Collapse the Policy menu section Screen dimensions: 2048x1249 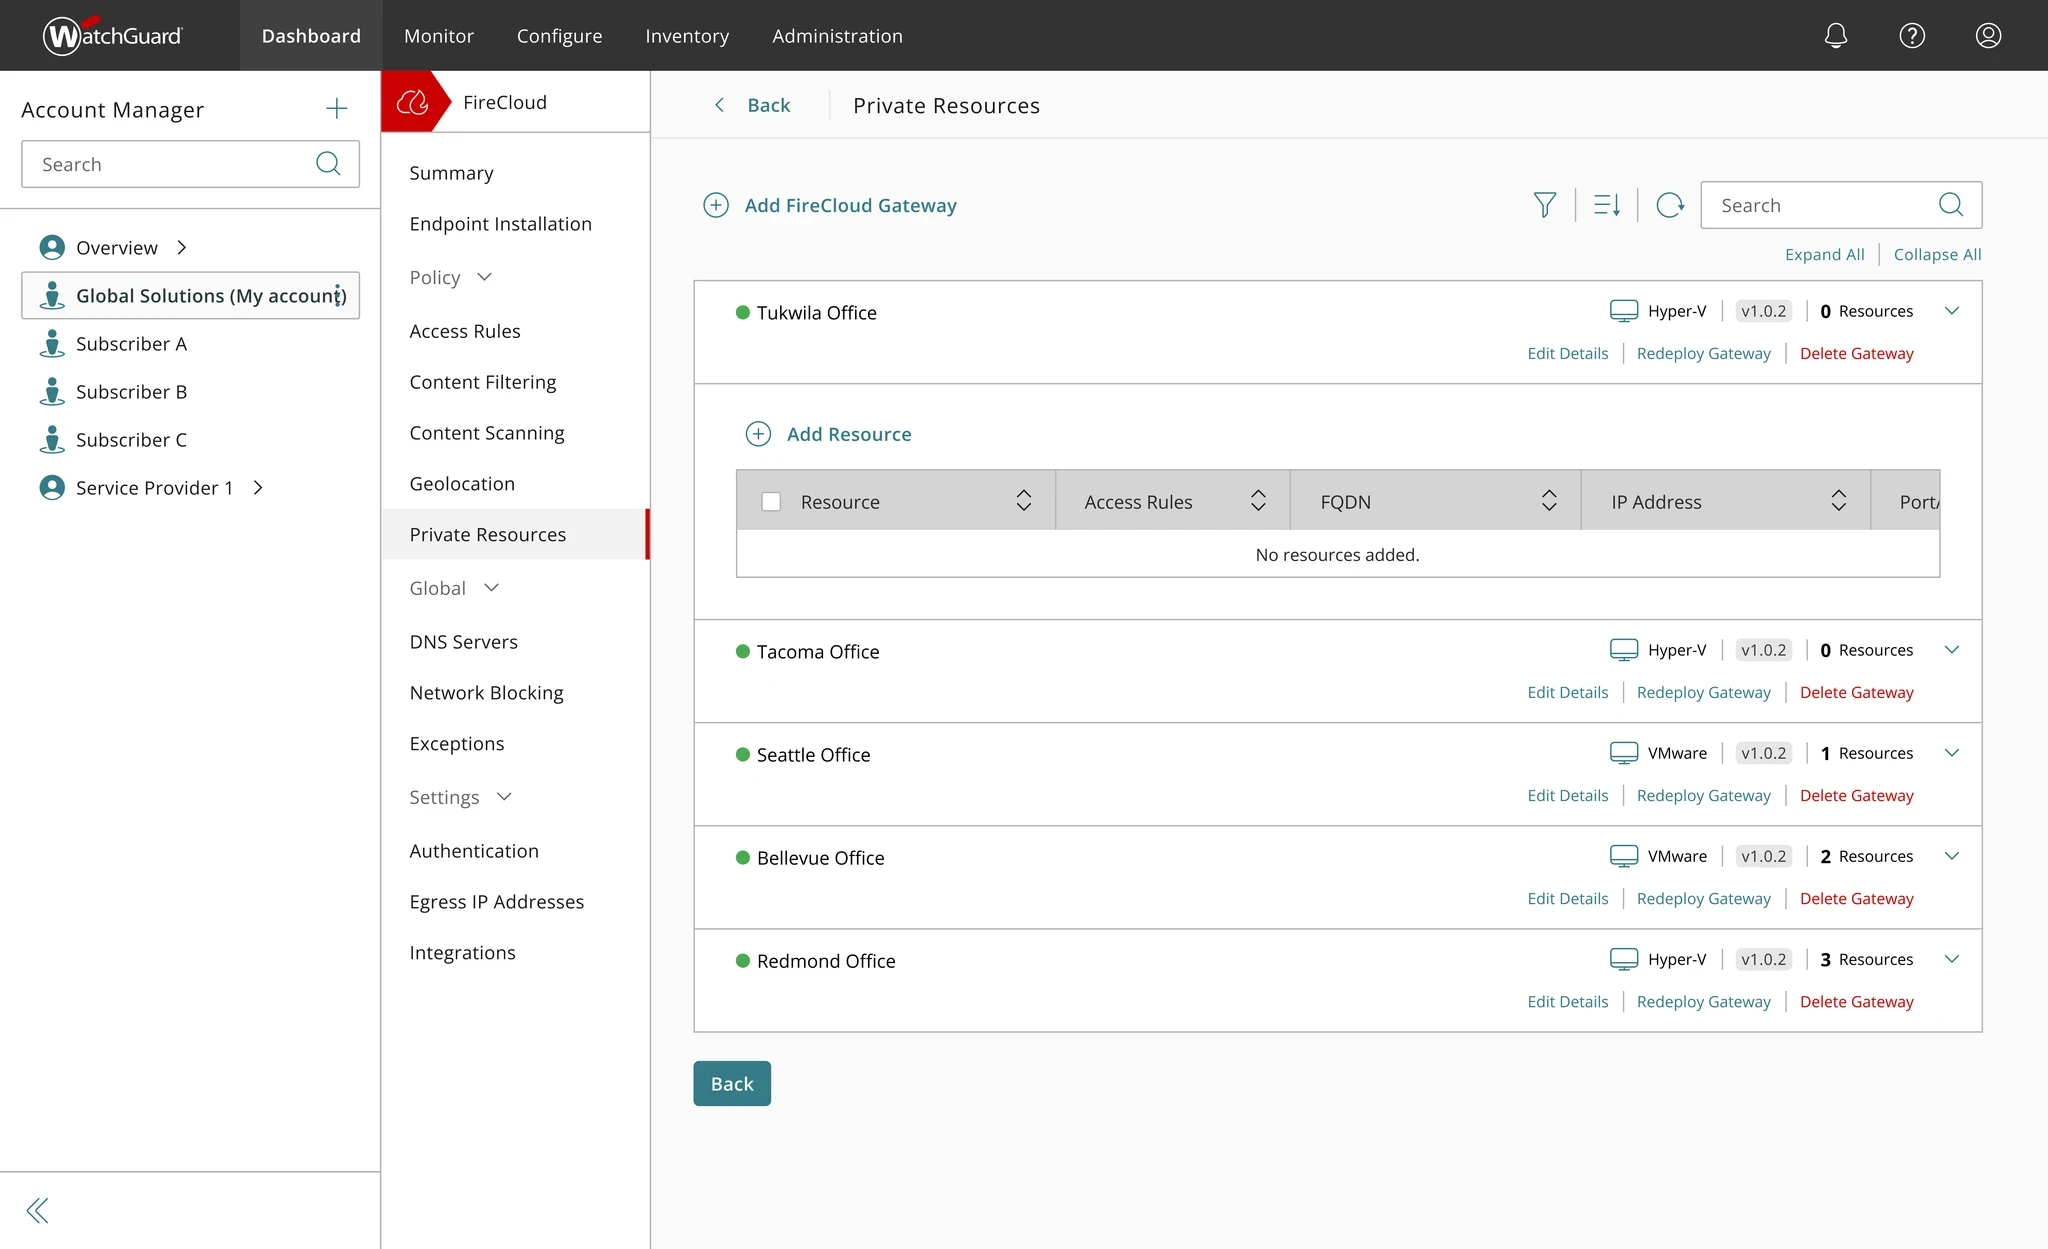(x=485, y=277)
